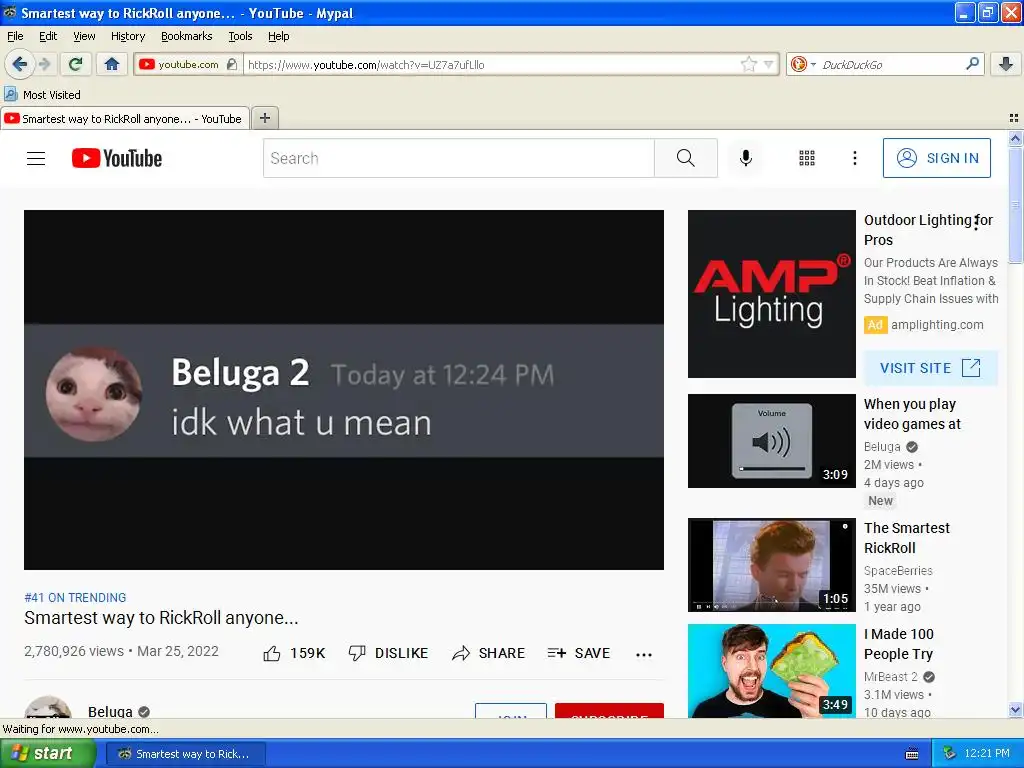Click the browser Forward arrow
This screenshot has height=768, width=1024.
pos(44,64)
